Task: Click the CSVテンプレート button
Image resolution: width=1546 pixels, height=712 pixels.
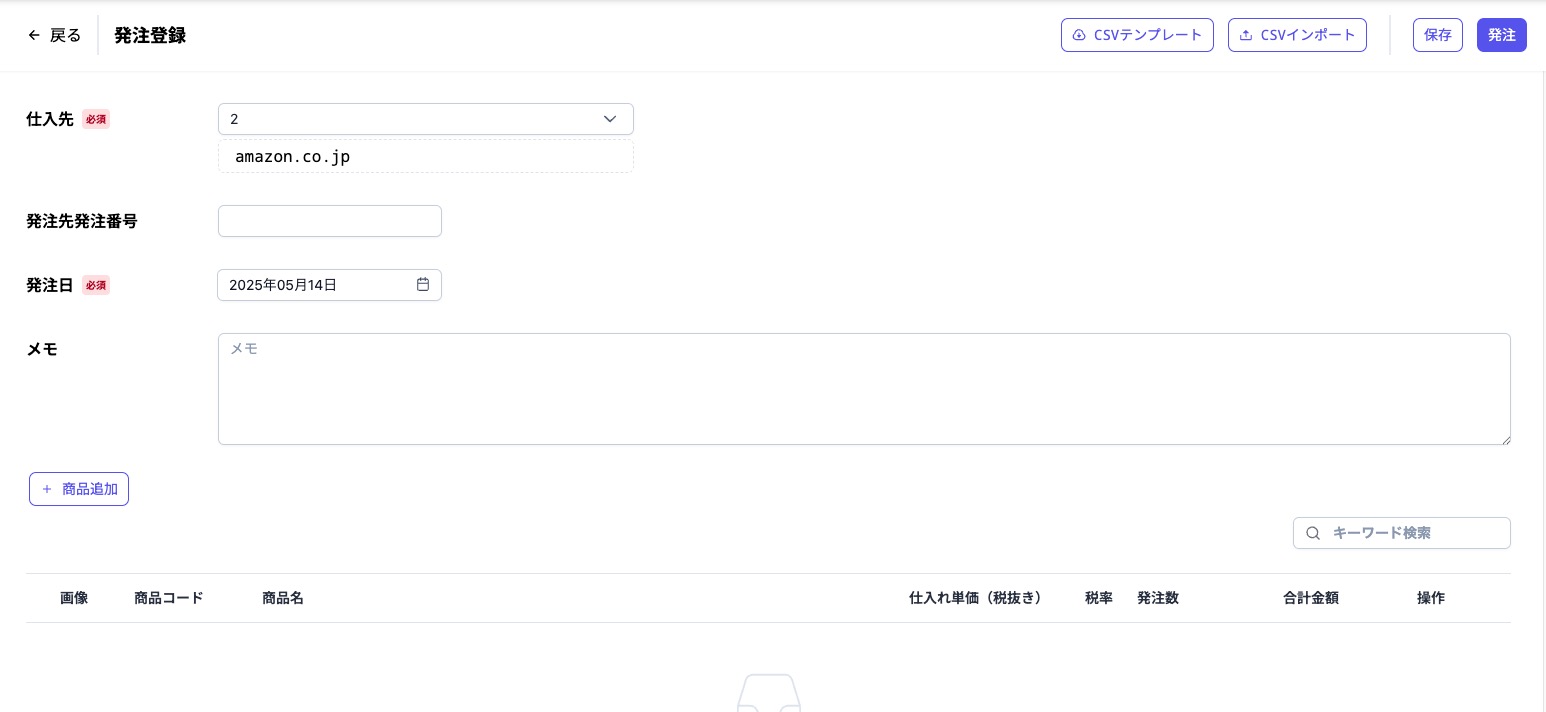Action: pyautogui.click(x=1137, y=35)
